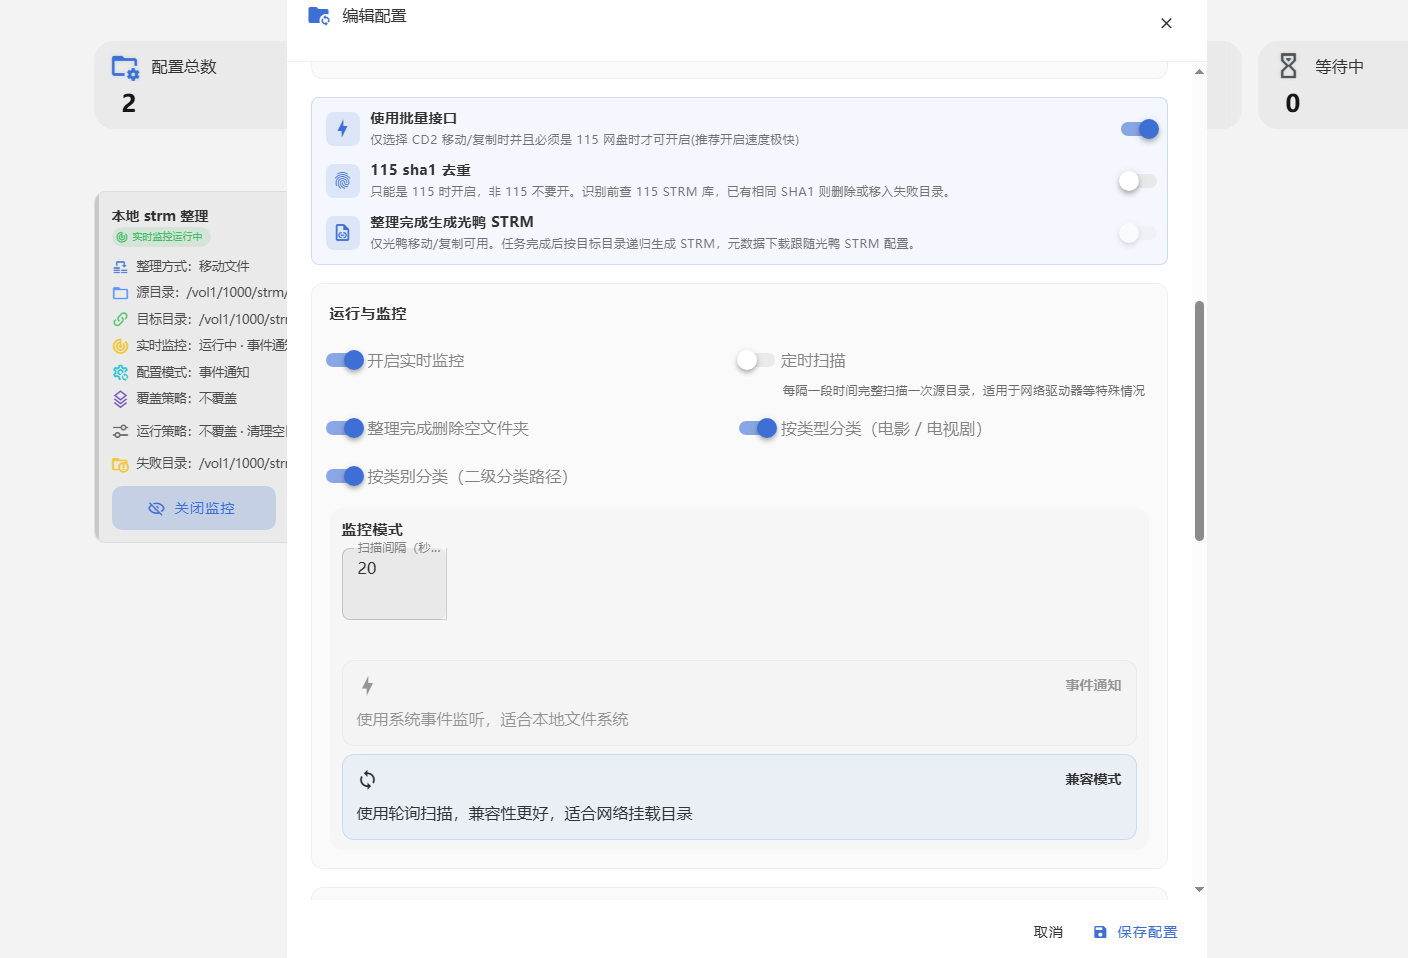Viewport: 1408px width, 958px height.
Task: Click the lightning icon in 事件通知 card
Action: click(x=368, y=685)
